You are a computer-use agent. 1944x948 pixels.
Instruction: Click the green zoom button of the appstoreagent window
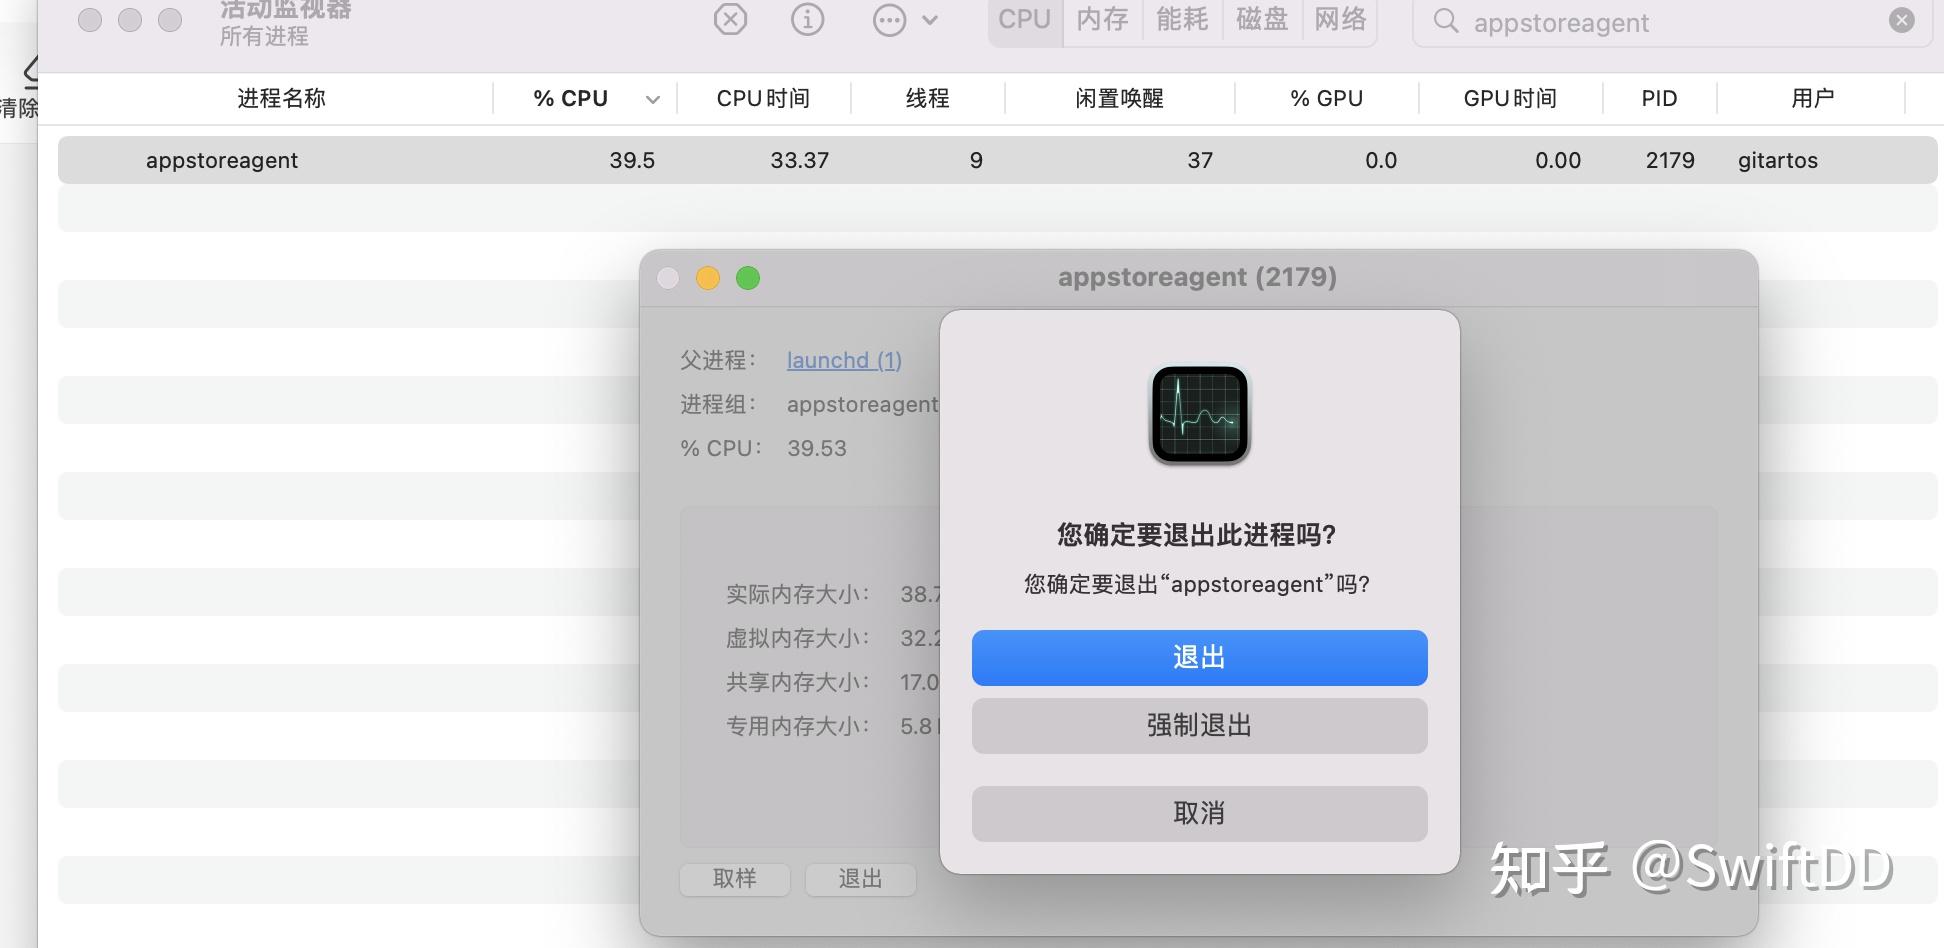(x=748, y=278)
